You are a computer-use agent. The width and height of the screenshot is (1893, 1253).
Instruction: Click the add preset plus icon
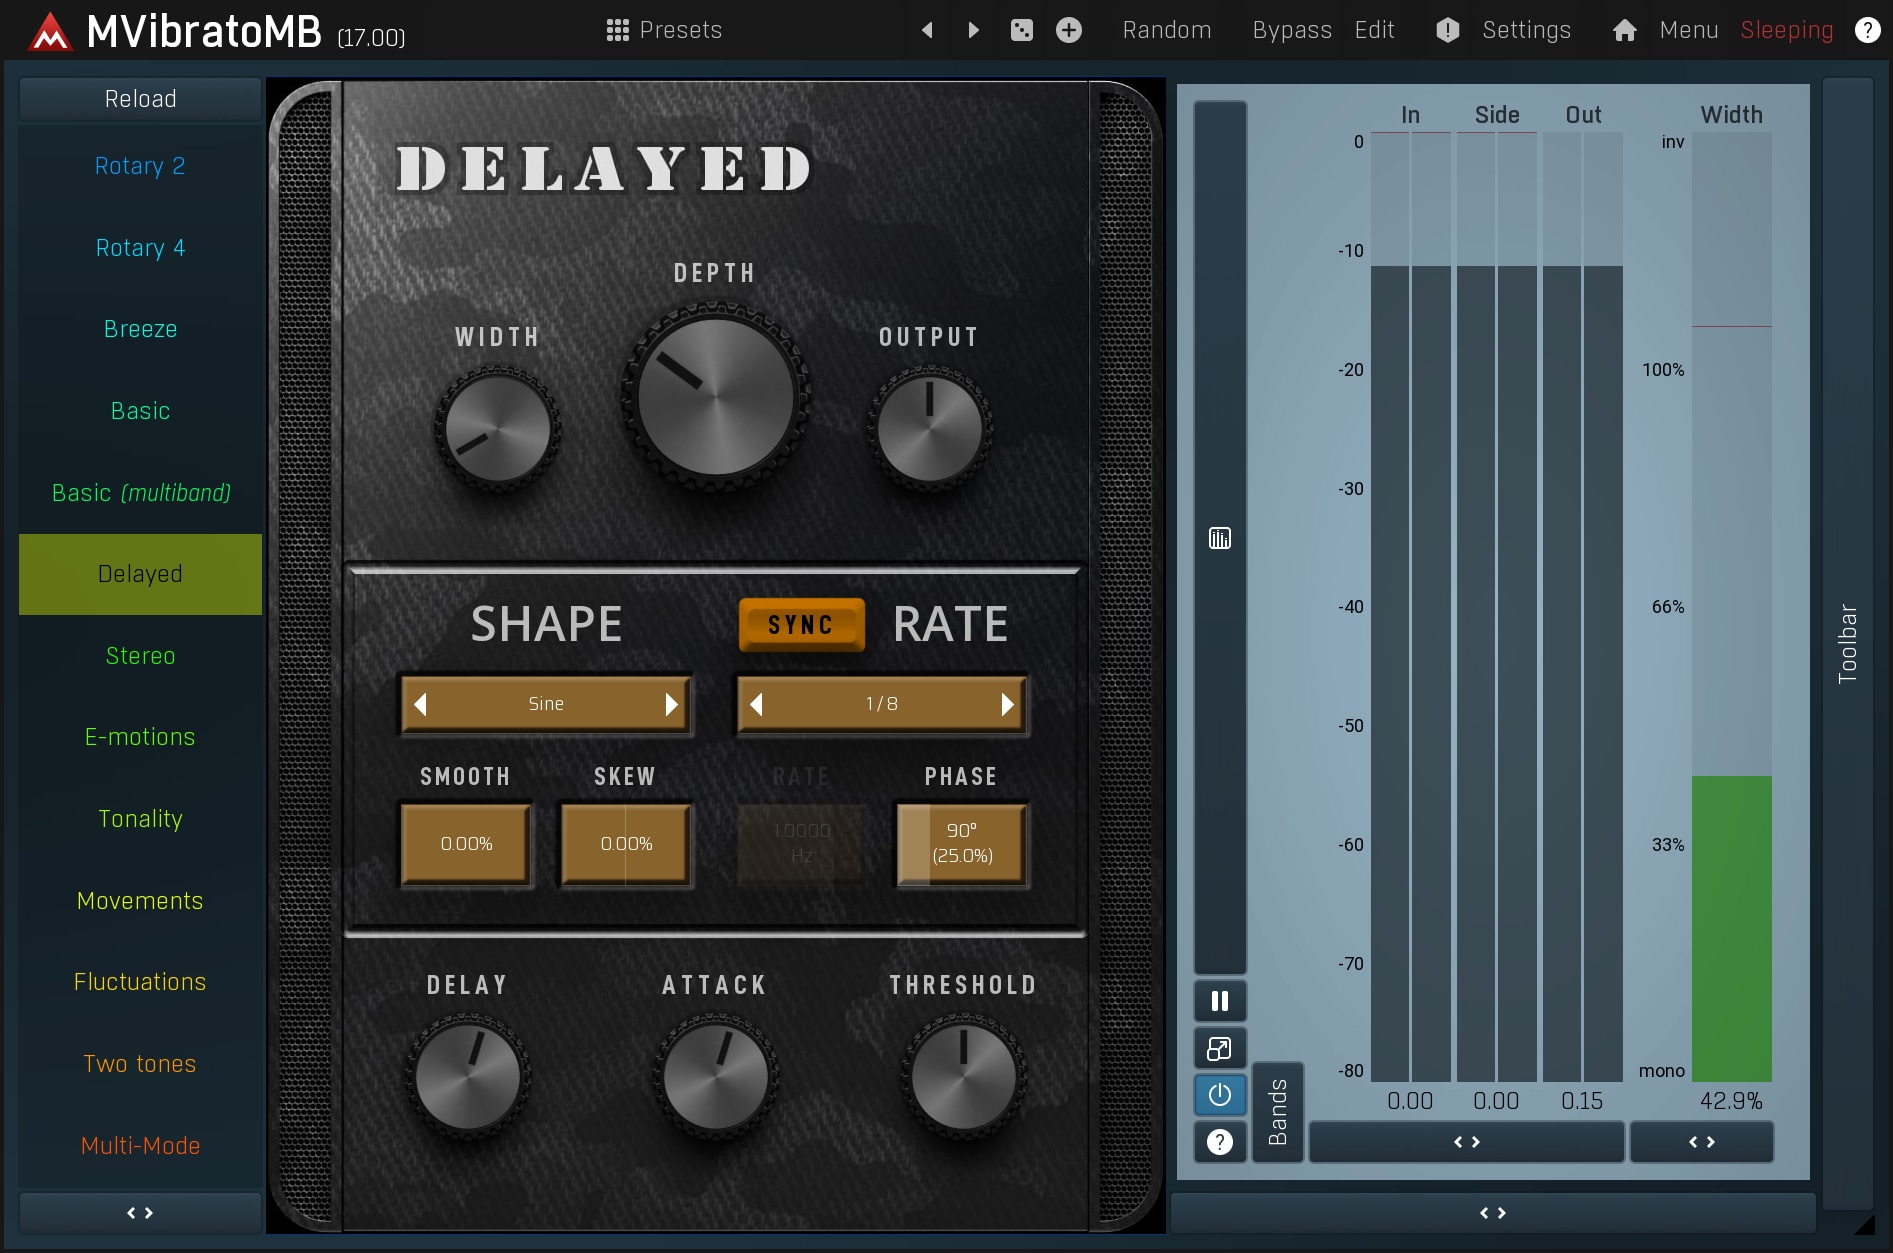[x=1068, y=30]
